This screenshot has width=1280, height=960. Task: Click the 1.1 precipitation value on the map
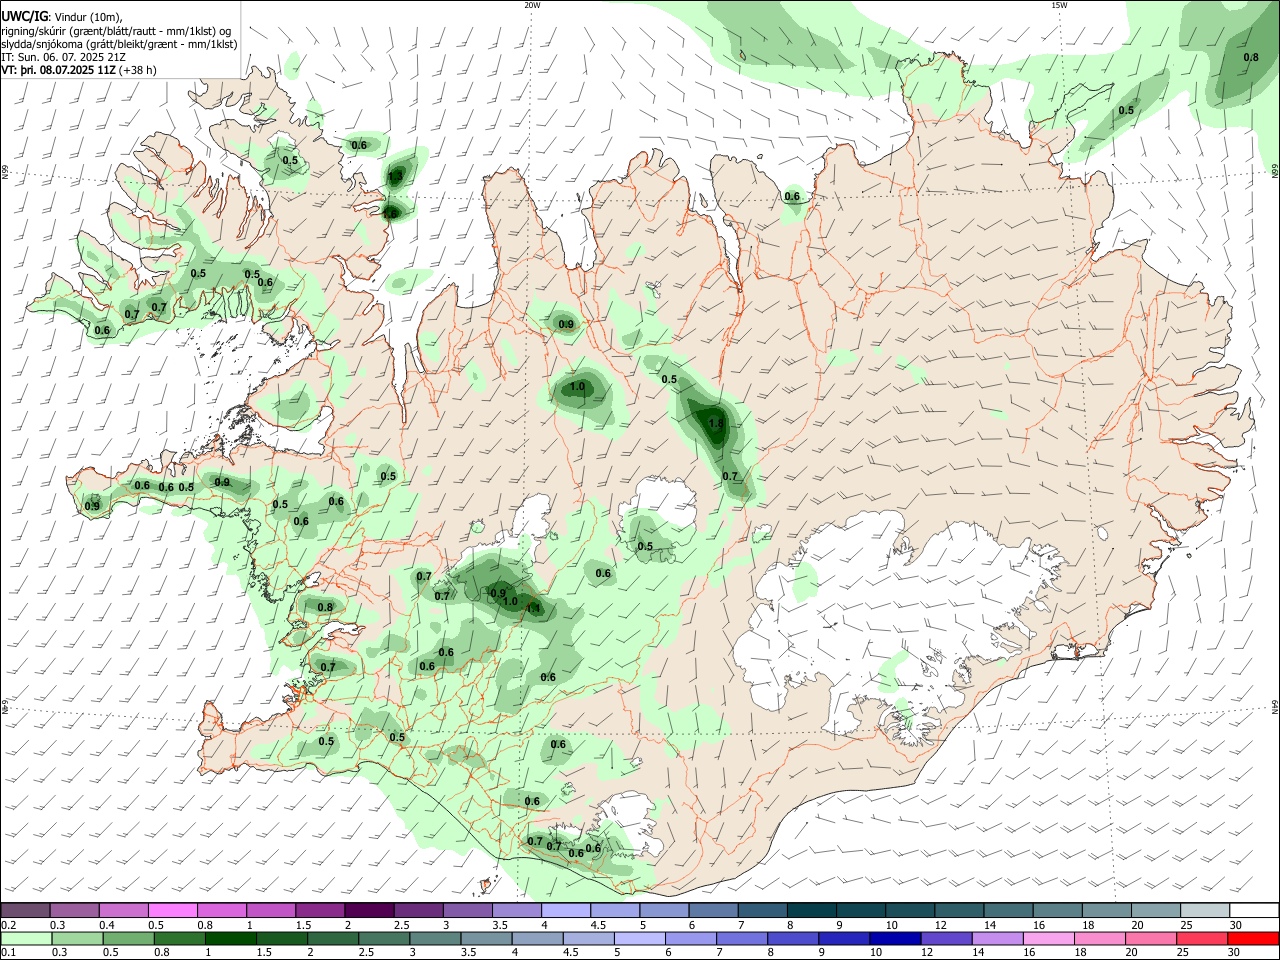533,608
